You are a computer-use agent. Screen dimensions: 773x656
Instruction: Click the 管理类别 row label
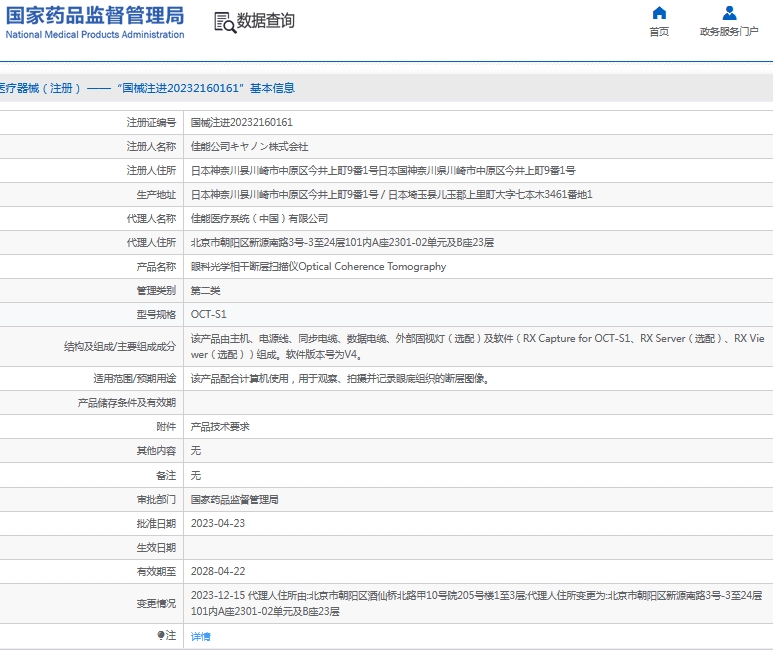(x=156, y=290)
